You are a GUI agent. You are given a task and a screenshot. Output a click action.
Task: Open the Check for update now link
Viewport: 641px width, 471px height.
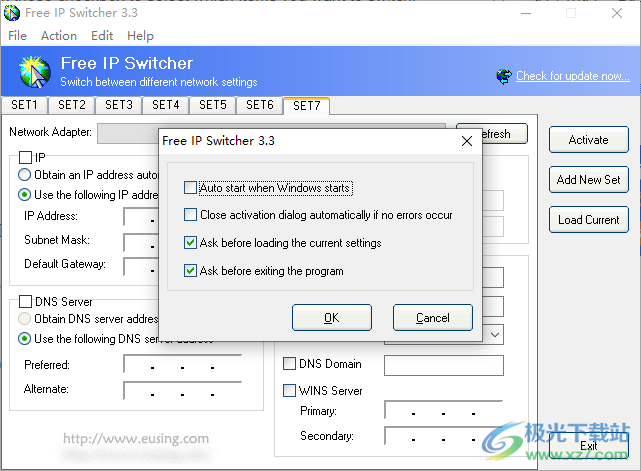(573, 76)
